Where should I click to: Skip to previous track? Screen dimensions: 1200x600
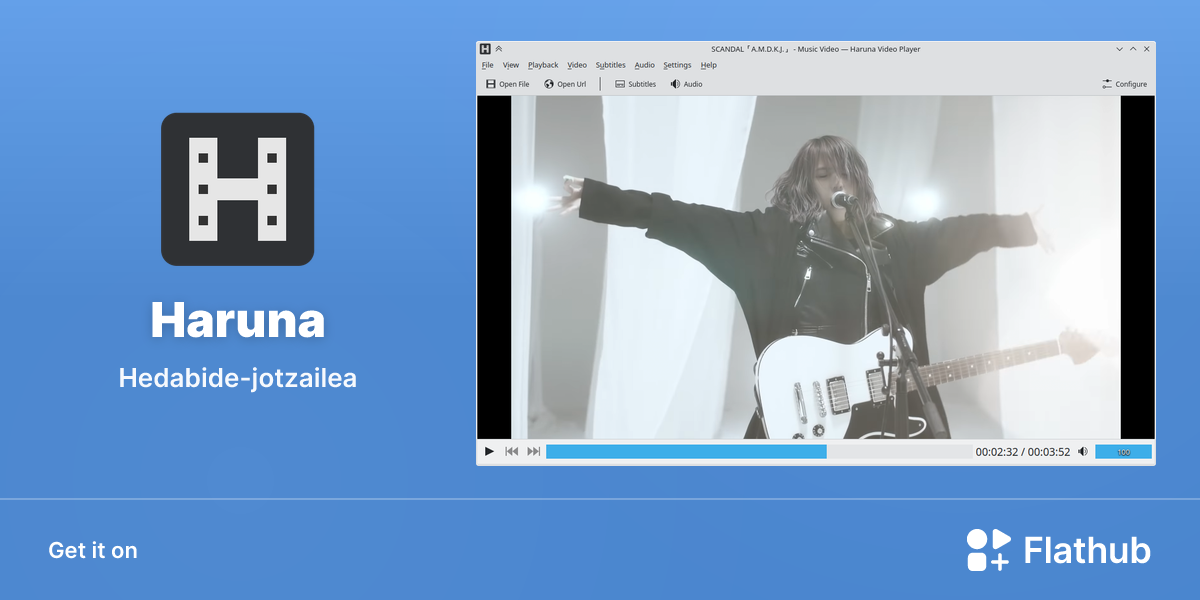click(512, 452)
